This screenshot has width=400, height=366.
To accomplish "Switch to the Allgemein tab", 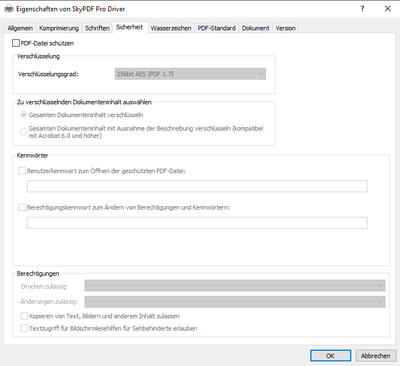I will pos(20,28).
